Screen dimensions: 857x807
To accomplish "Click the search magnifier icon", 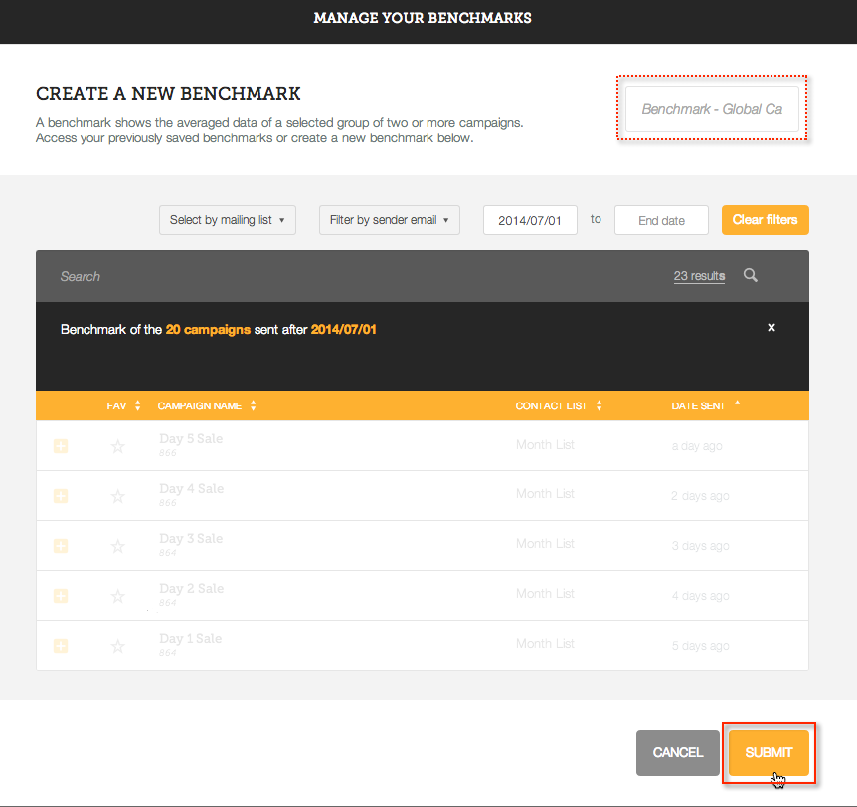I will tap(750, 275).
